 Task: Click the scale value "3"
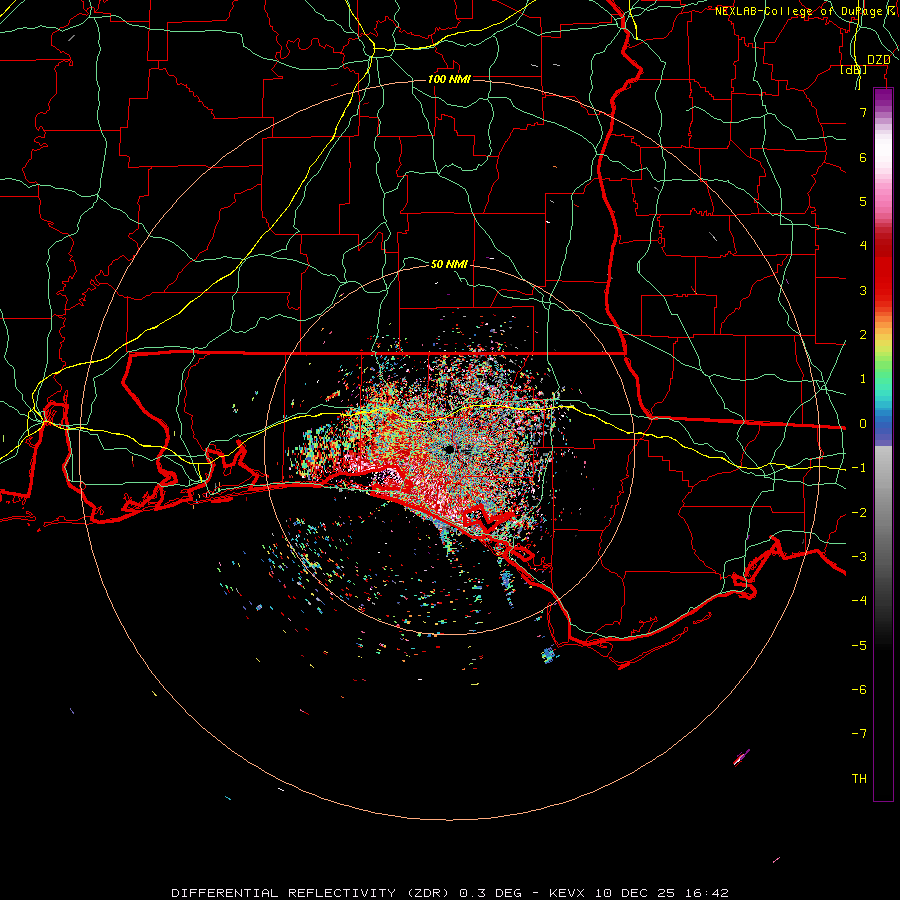[863, 290]
